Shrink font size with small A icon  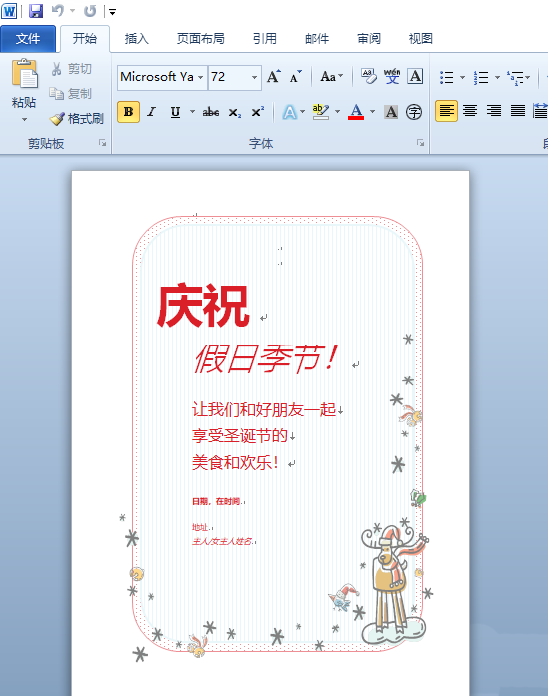(x=295, y=77)
